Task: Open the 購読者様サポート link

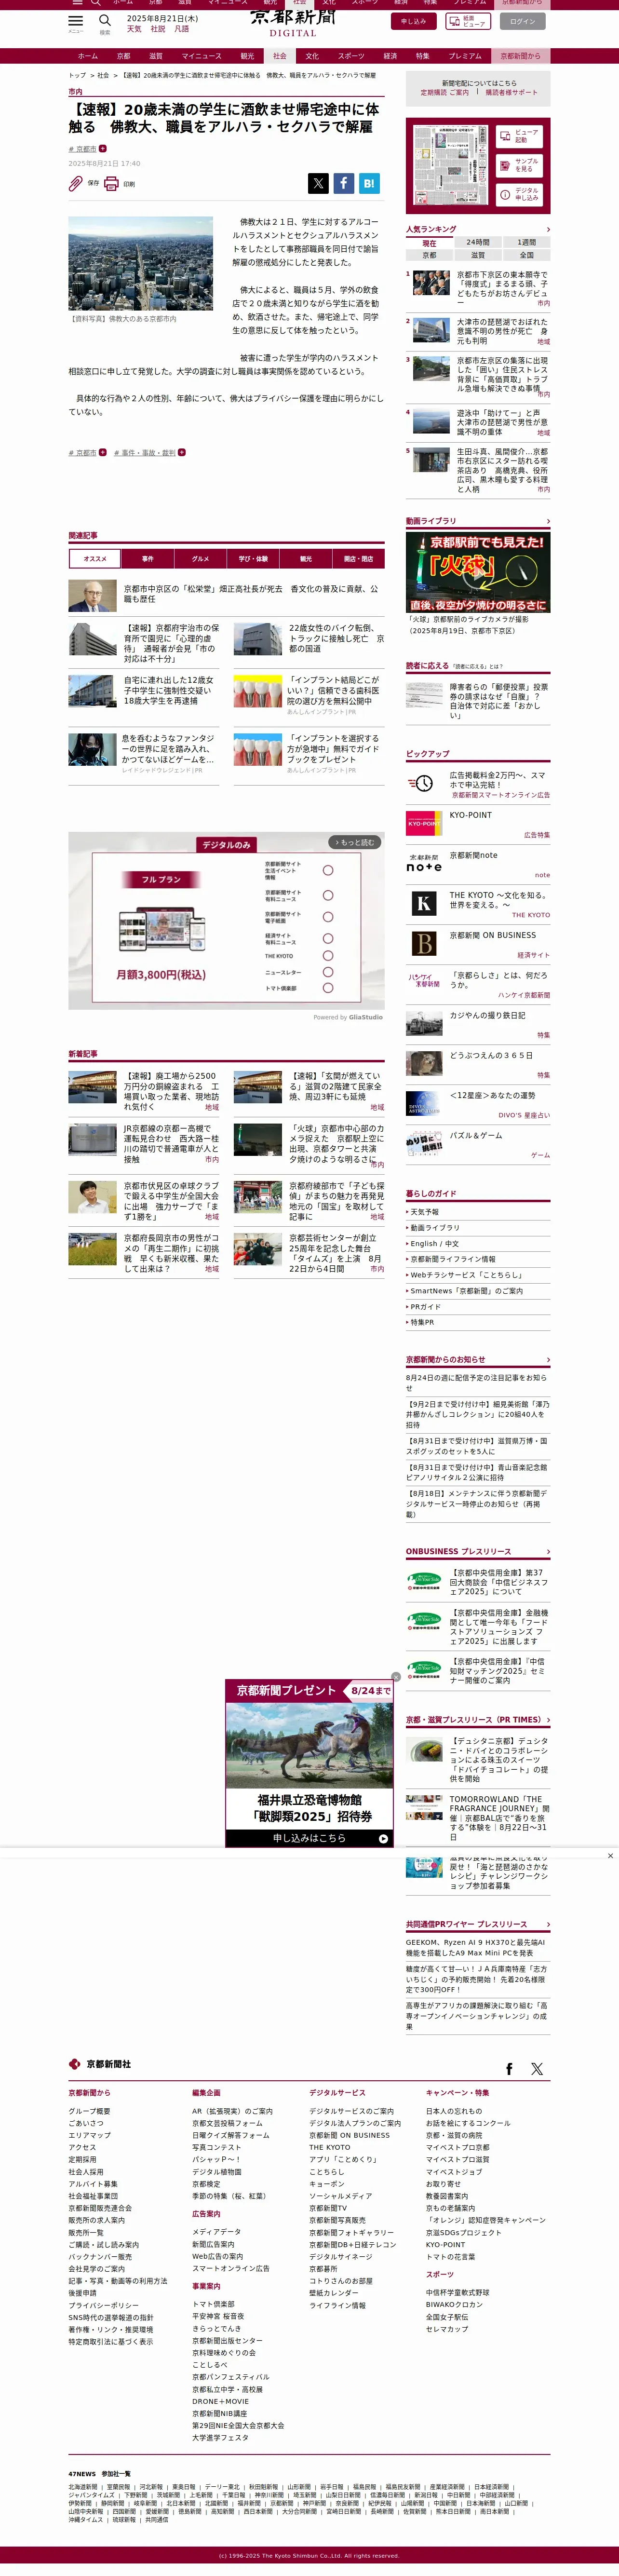Action: (x=511, y=92)
